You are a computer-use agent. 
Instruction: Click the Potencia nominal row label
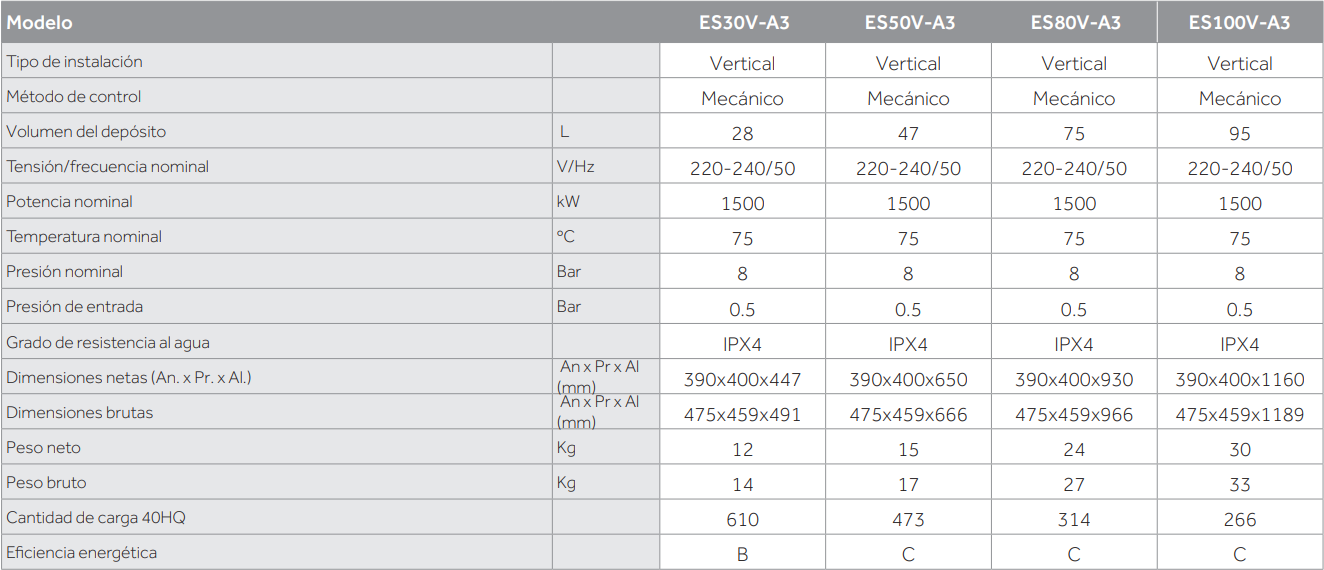[x=69, y=202]
